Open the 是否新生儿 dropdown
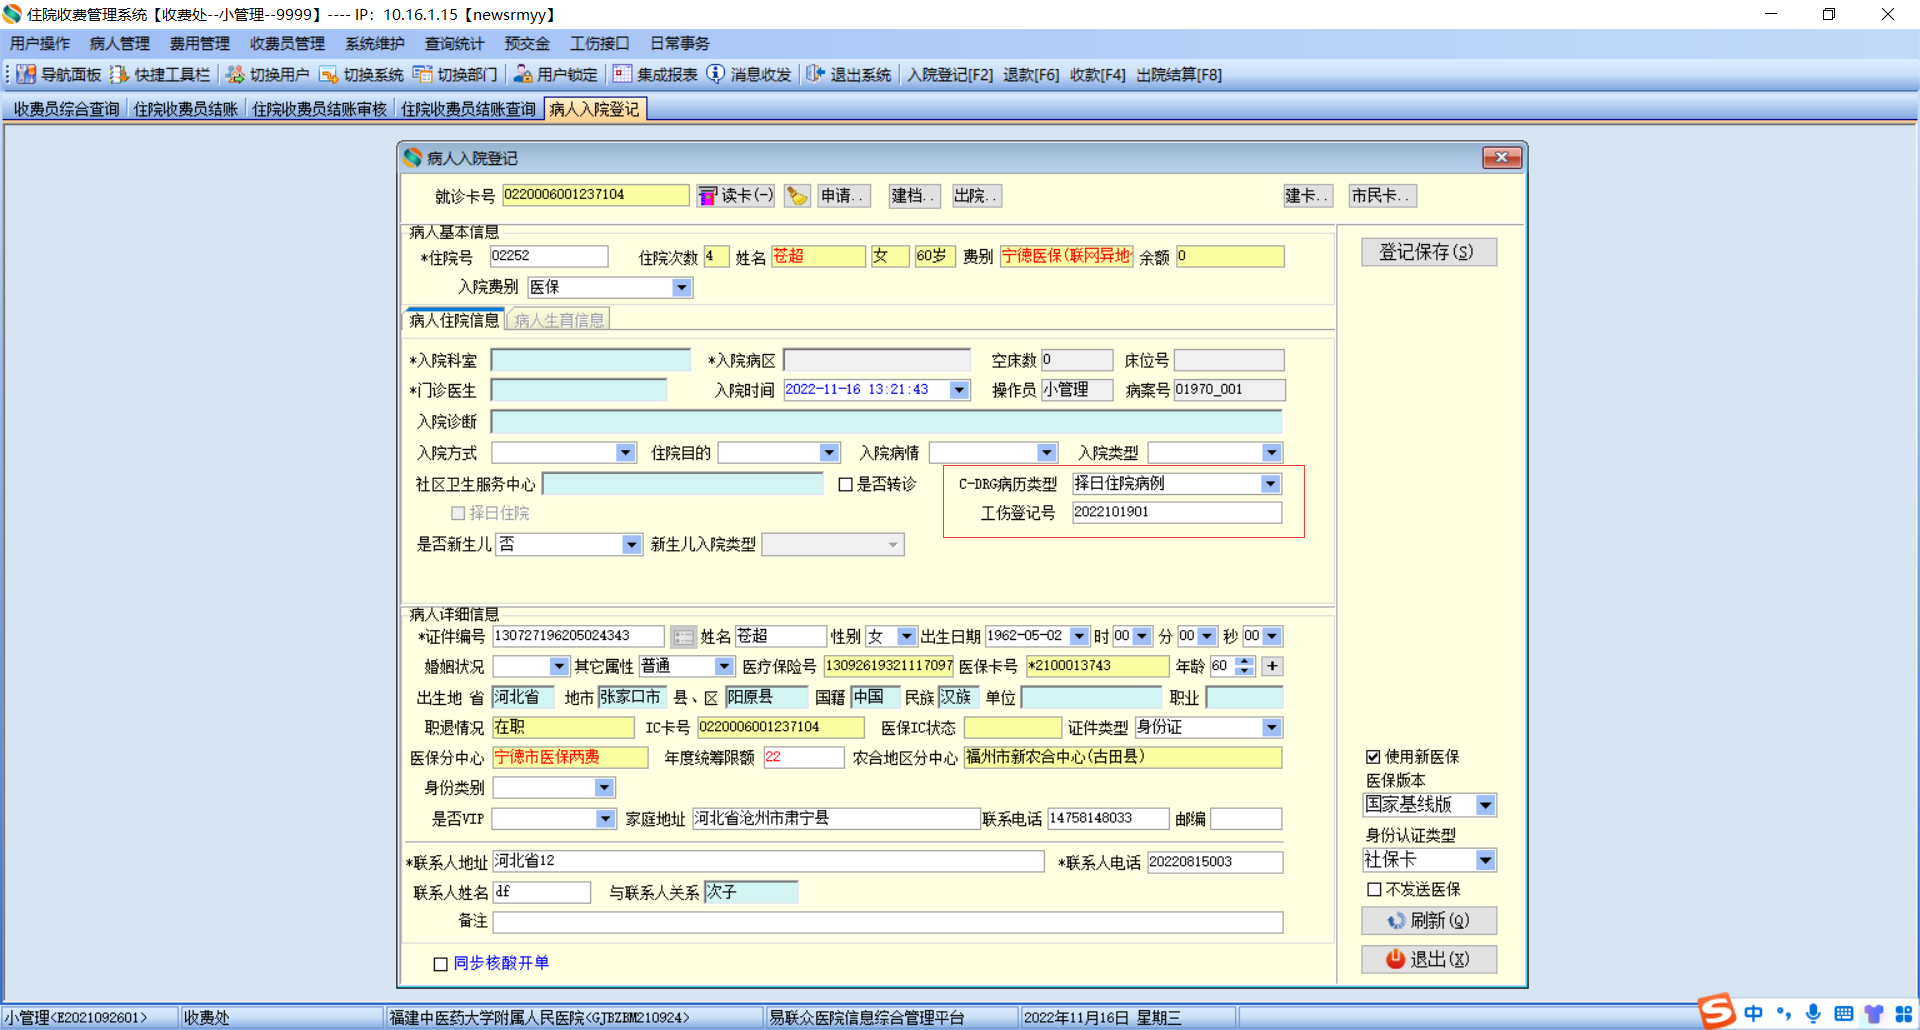The height and width of the screenshot is (1030, 1920). (x=632, y=545)
